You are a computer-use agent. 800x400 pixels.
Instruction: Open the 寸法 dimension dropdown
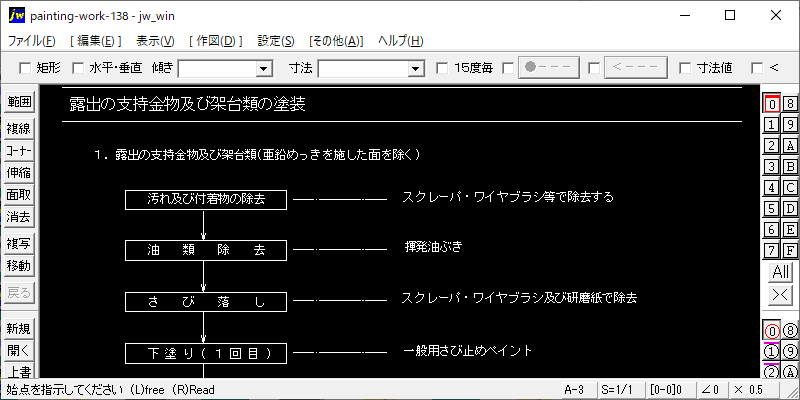pyautogui.click(x=416, y=68)
